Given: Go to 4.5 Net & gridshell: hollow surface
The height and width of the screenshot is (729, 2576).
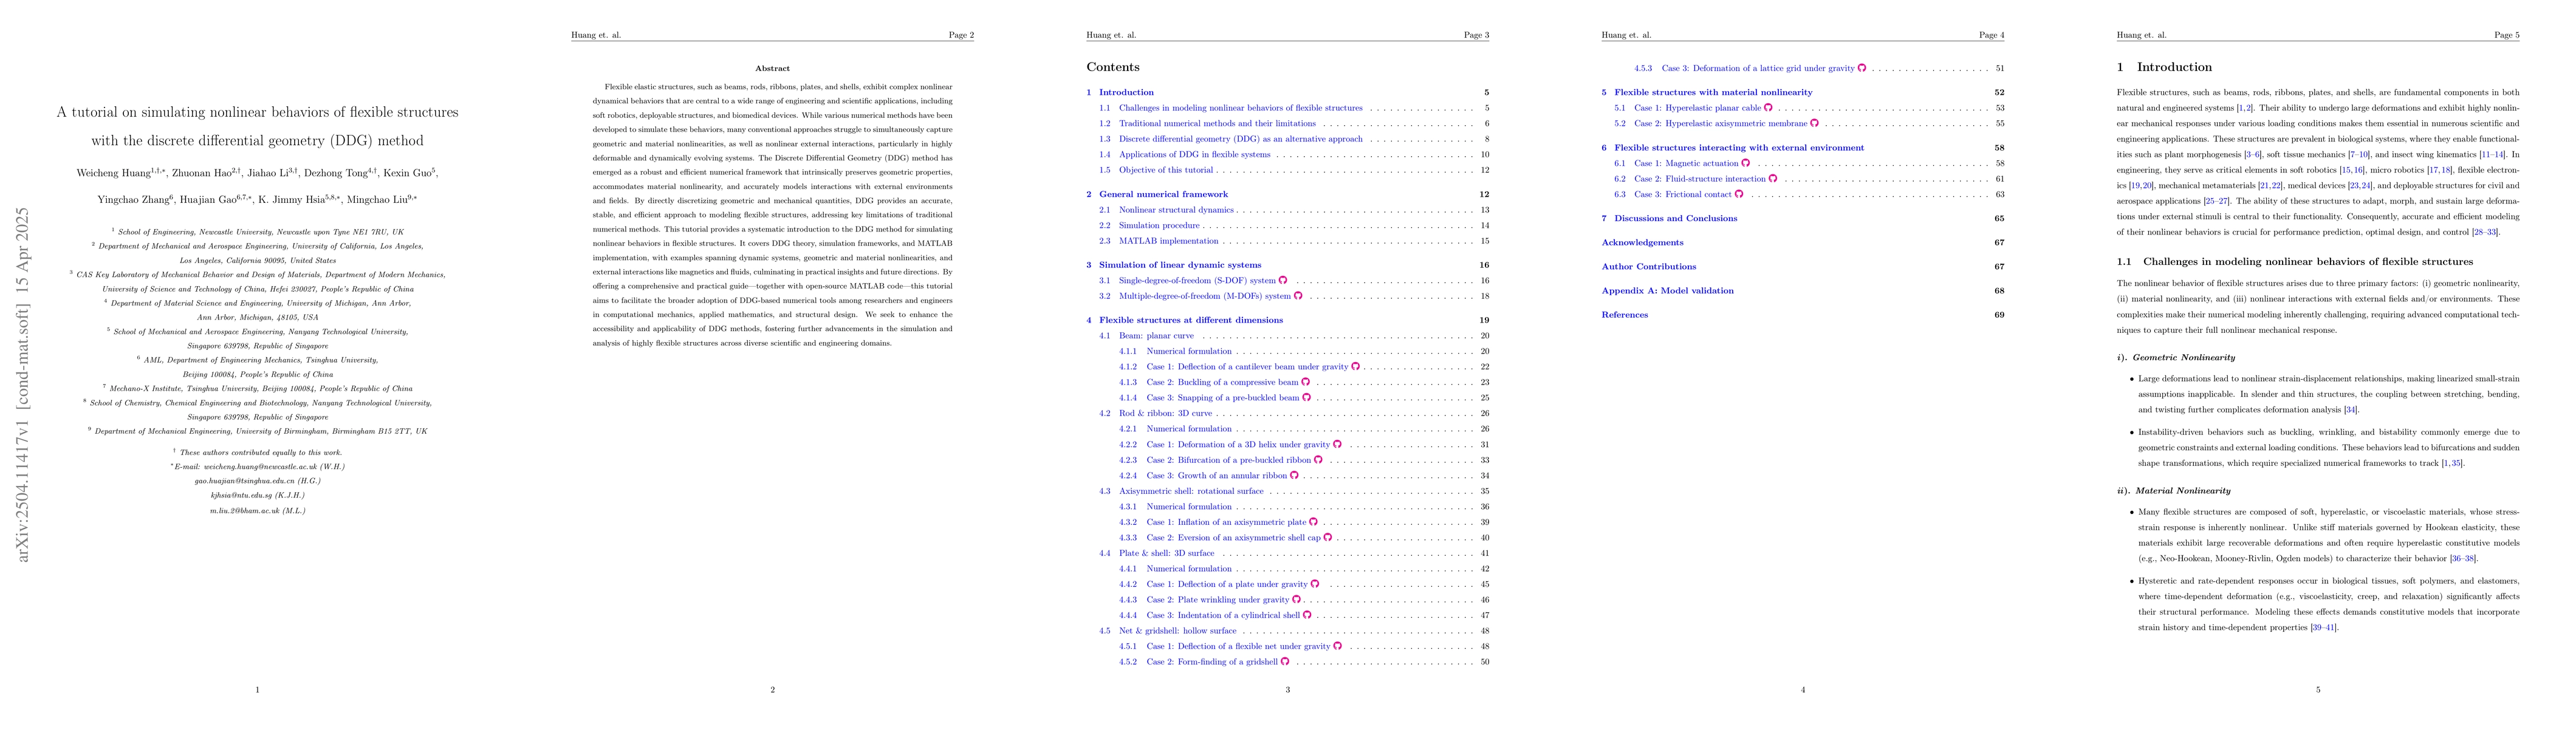Looking at the screenshot, I should [x=1168, y=631].
